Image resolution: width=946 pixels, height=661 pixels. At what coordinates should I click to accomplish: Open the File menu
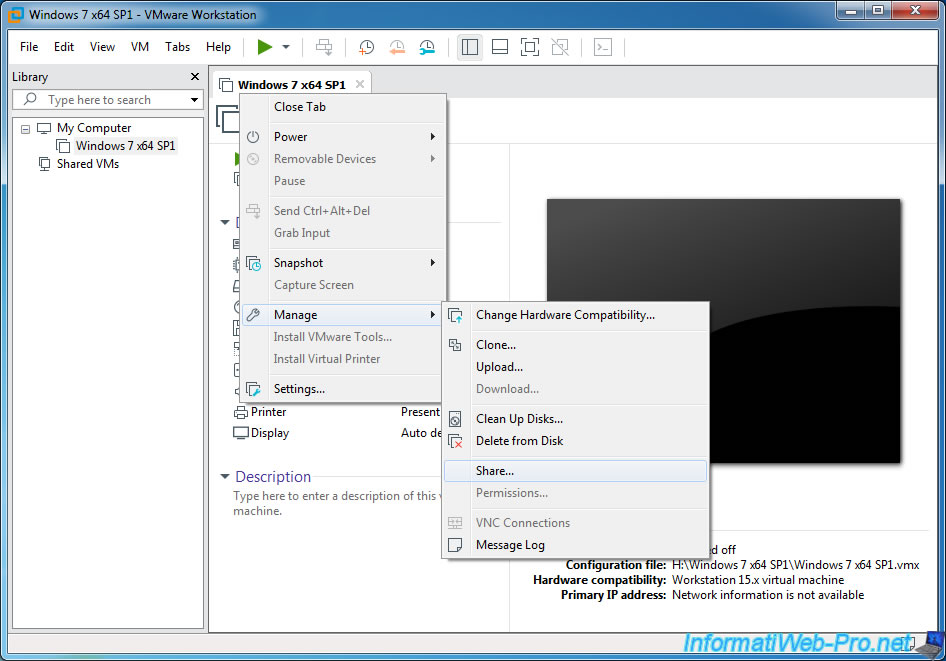pos(28,47)
